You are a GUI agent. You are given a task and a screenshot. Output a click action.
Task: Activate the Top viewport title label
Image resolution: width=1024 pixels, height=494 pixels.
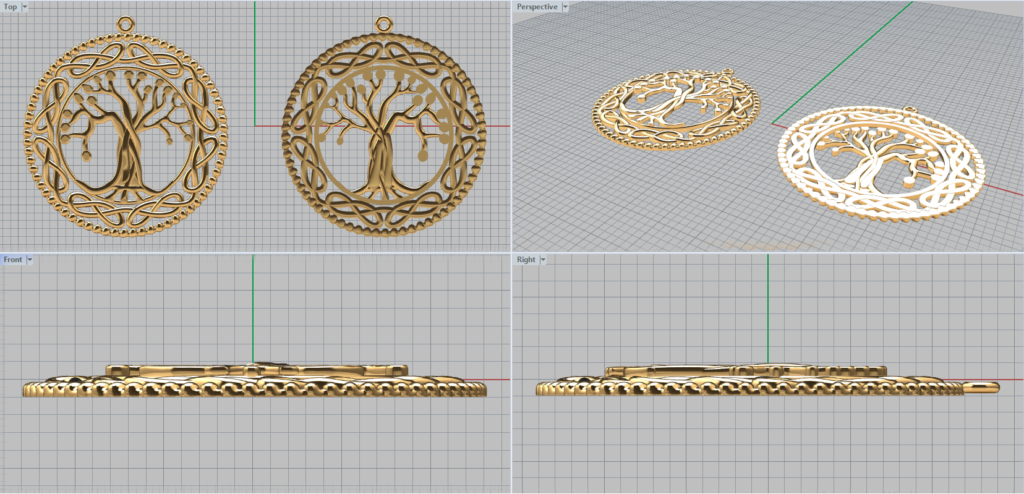[x=11, y=7]
